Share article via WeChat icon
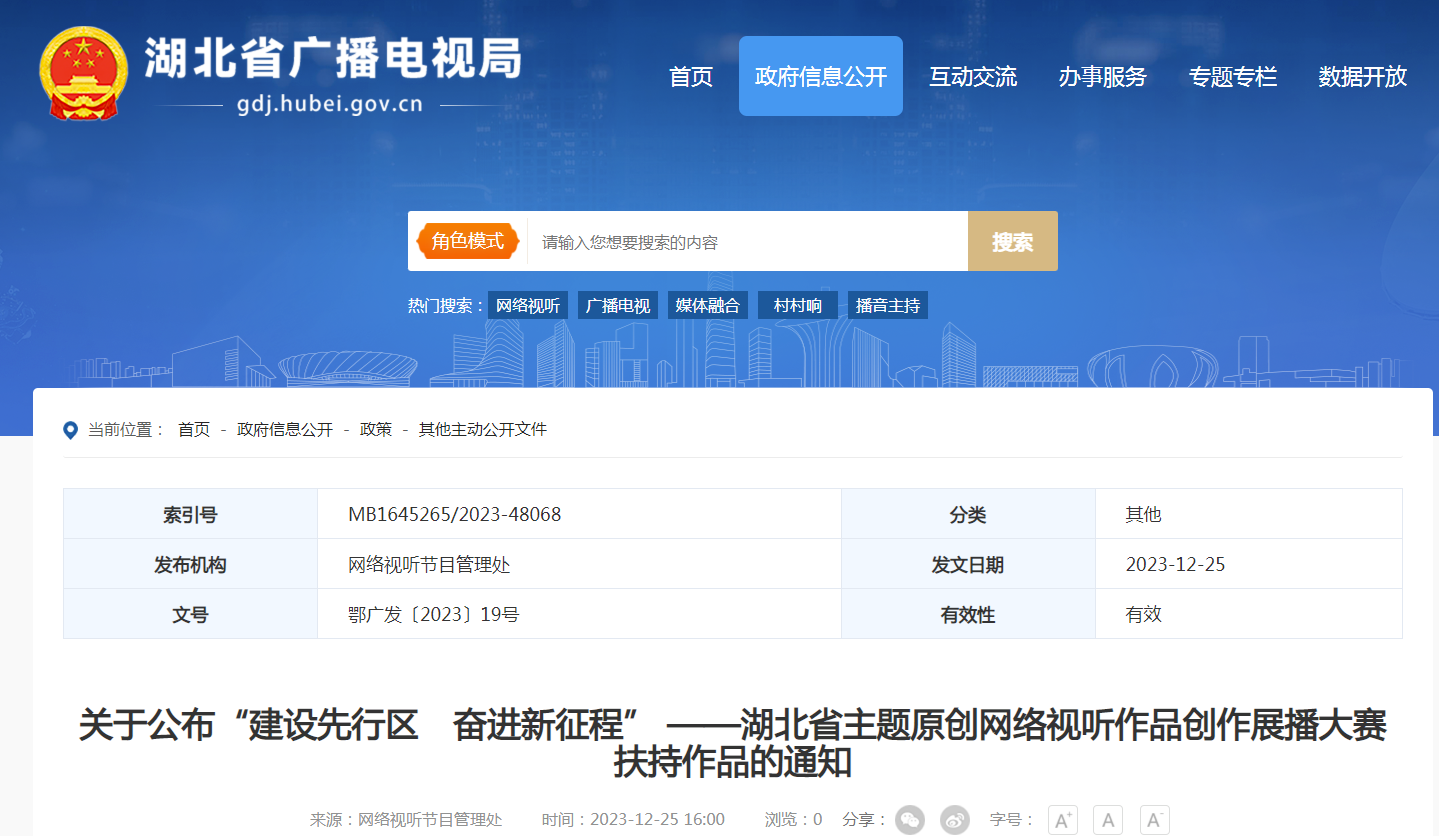The width and height of the screenshot is (1439, 836). [909, 820]
